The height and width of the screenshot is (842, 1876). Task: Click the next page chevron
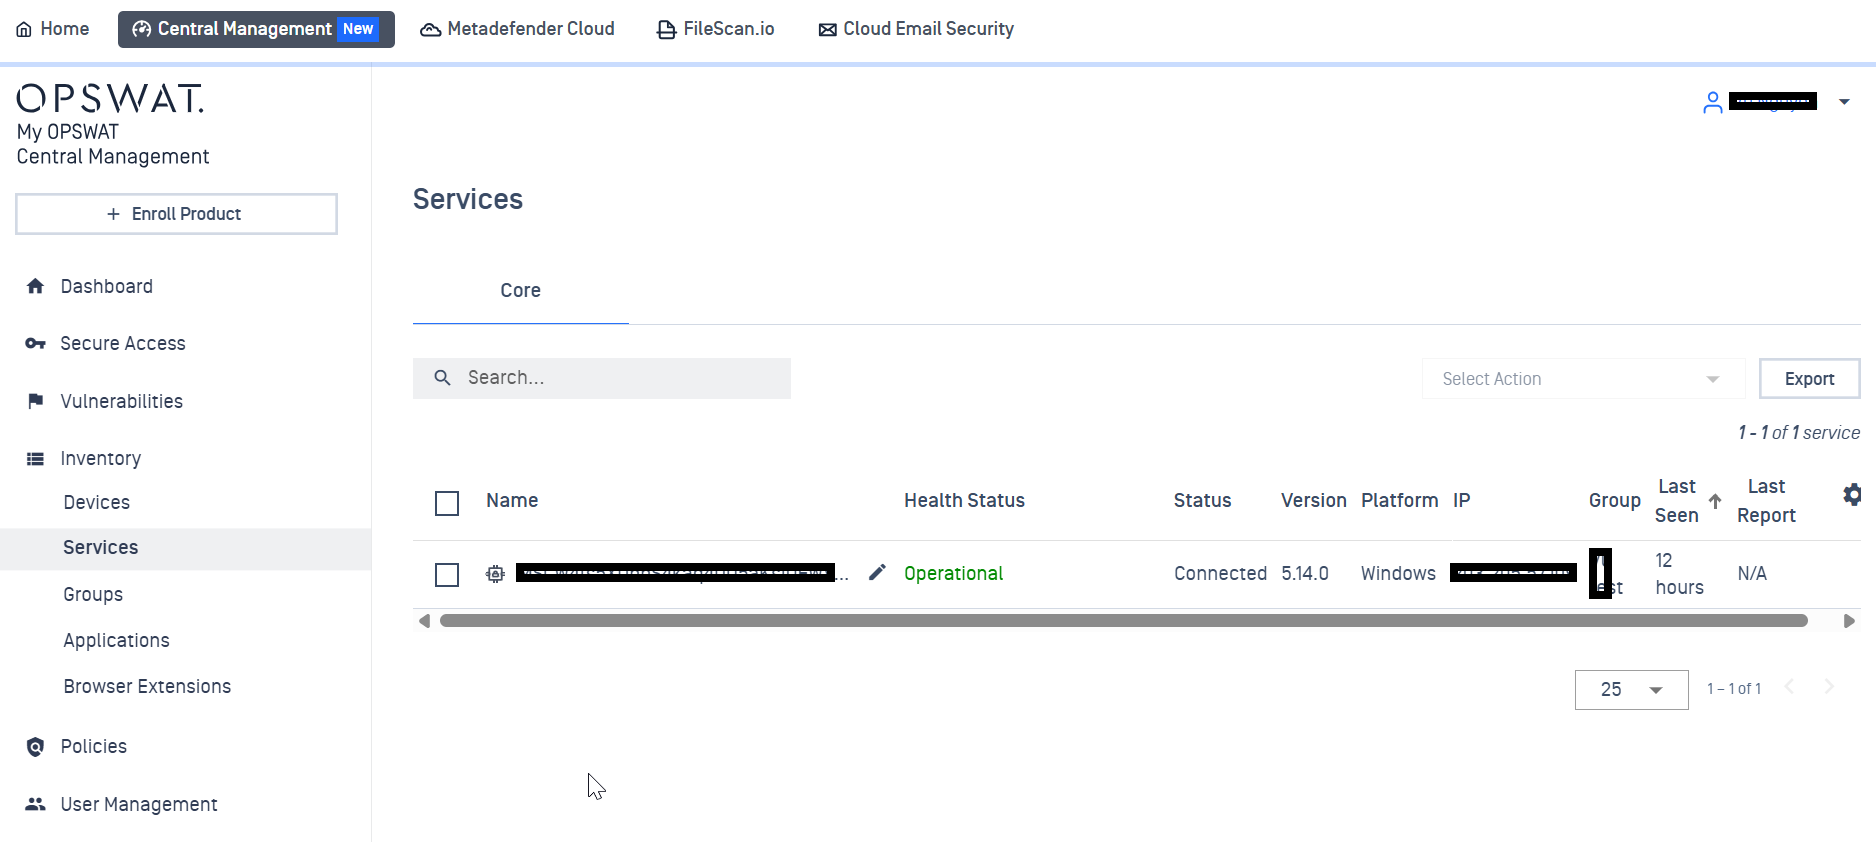pos(1829,686)
